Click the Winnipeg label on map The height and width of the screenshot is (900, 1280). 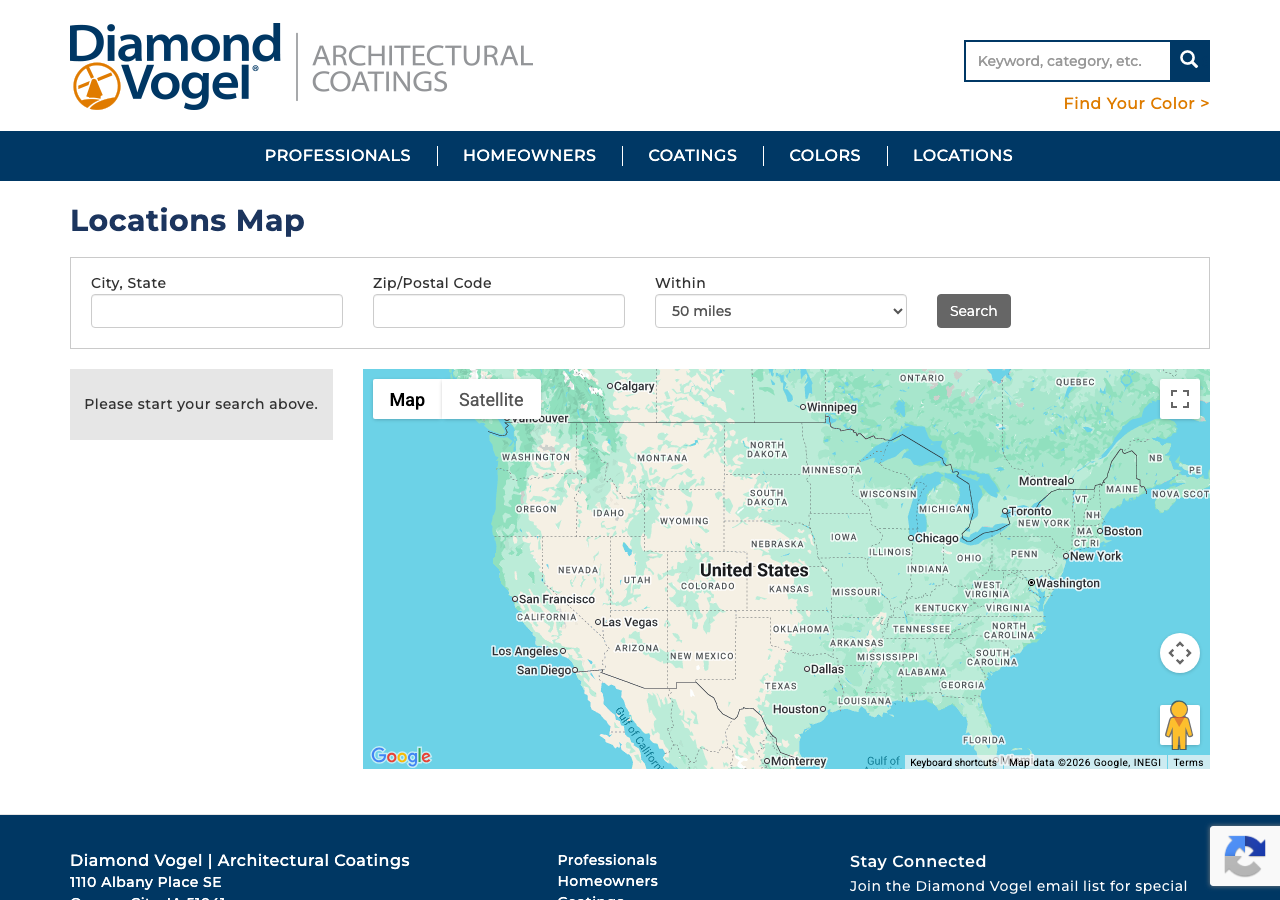(832, 407)
